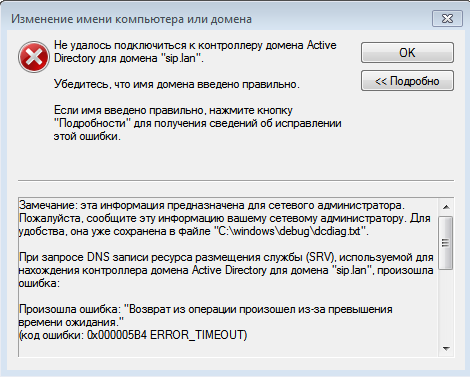Click the details scrollbar down arrow

point(446,349)
